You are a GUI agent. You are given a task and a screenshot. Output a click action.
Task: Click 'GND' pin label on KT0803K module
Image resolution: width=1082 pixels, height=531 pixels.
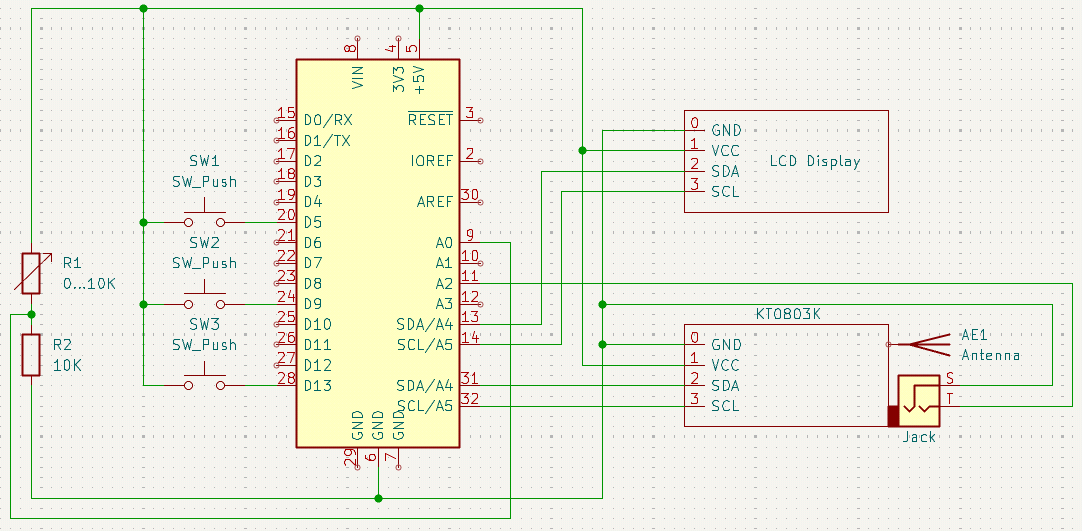tap(726, 345)
